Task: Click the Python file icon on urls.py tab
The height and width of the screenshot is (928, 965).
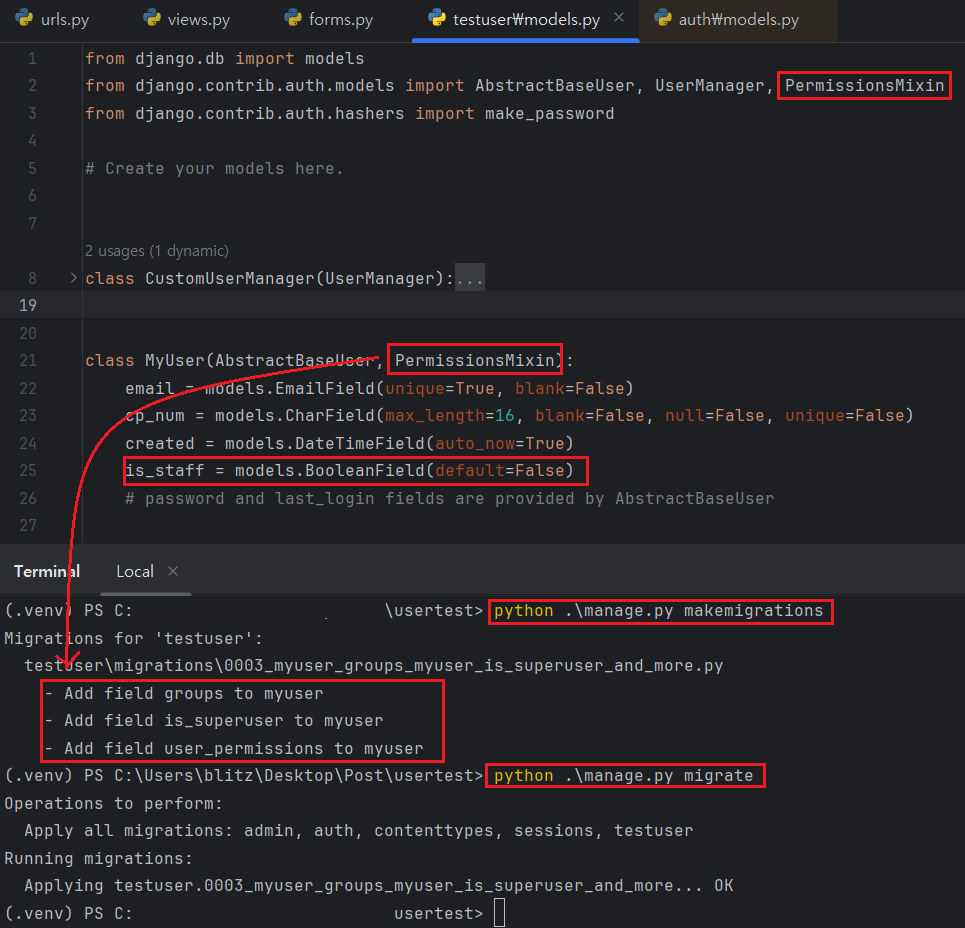Action: point(22,19)
